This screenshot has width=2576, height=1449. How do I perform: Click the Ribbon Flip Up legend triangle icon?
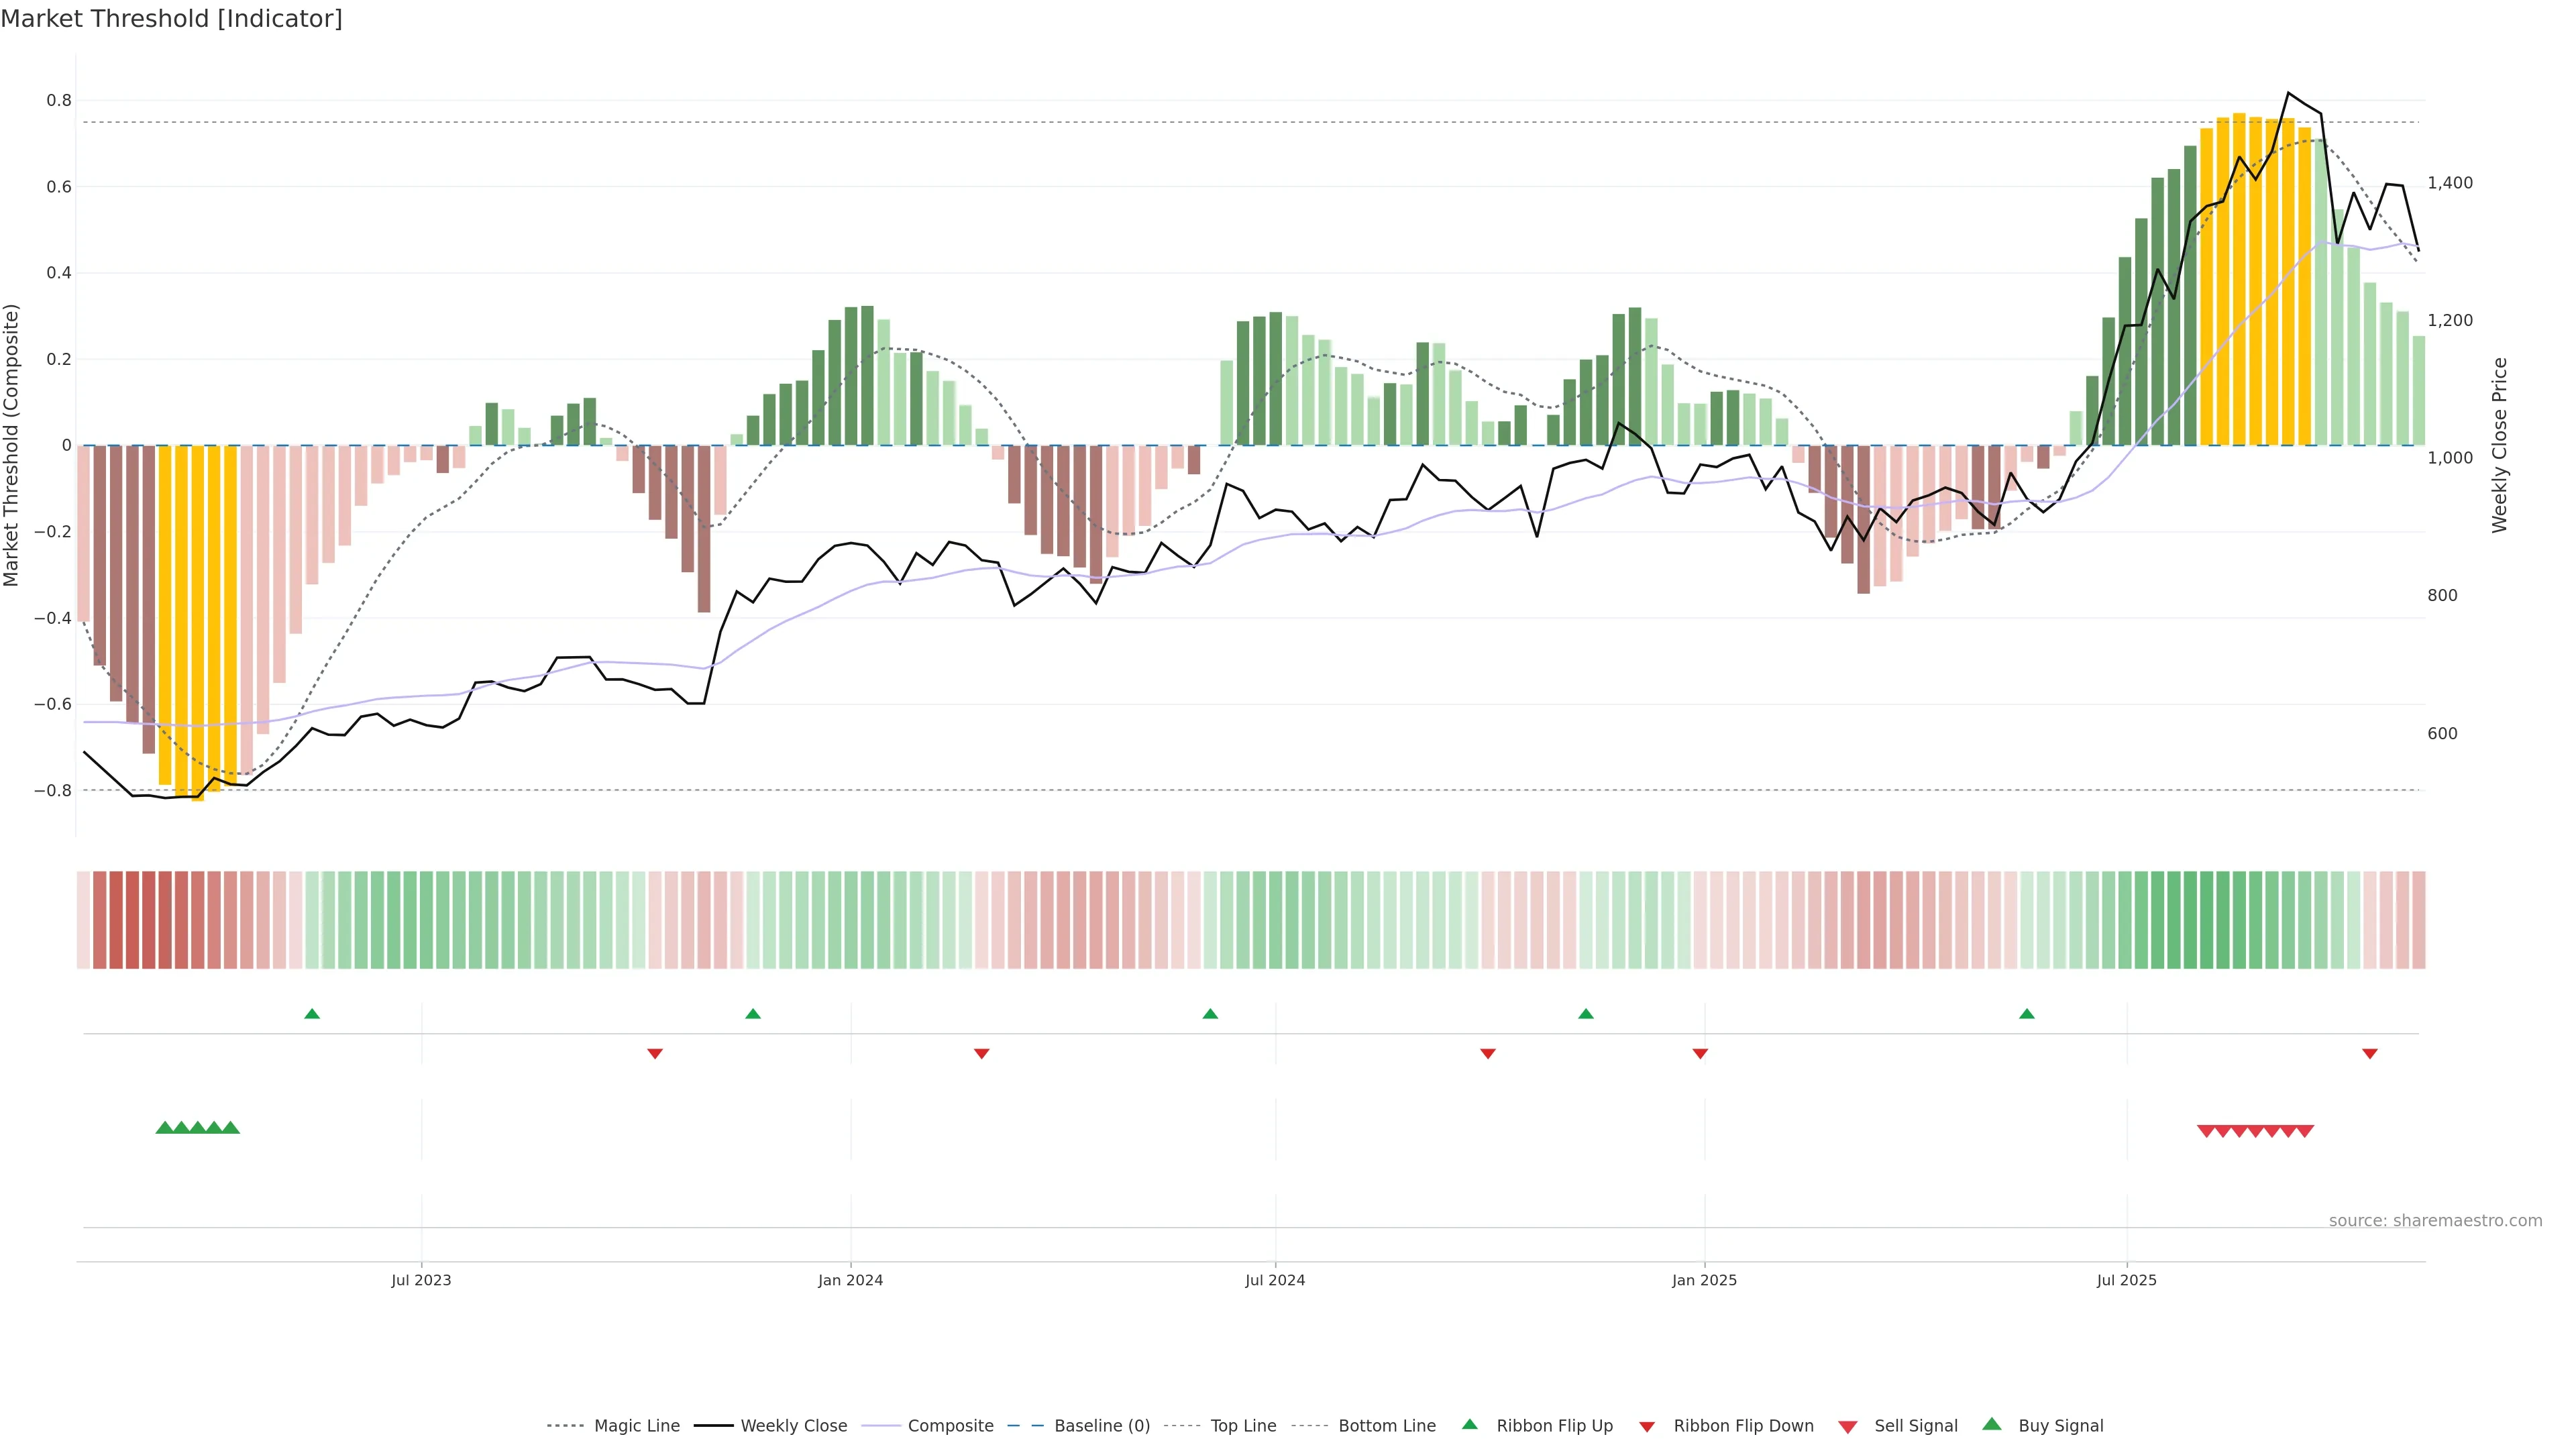click(x=1469, y=1424)
